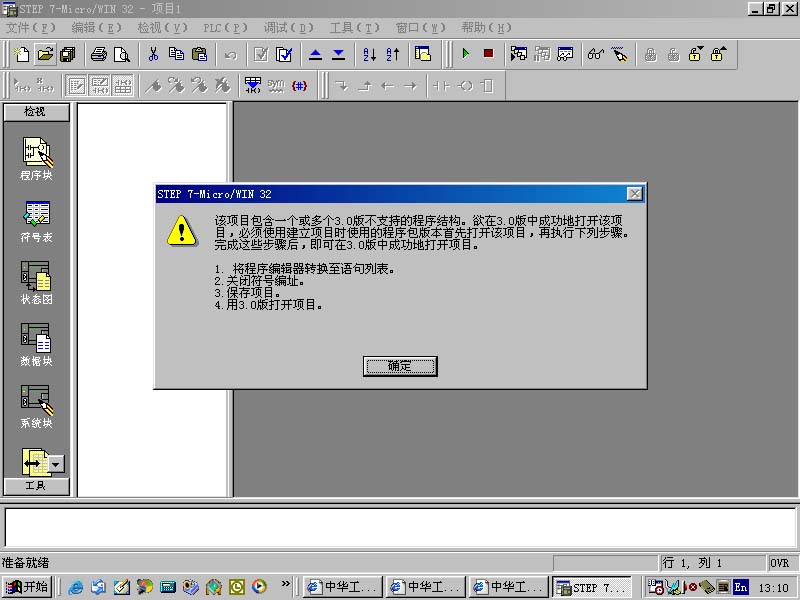Open the 编辑(E) menu

96,28
